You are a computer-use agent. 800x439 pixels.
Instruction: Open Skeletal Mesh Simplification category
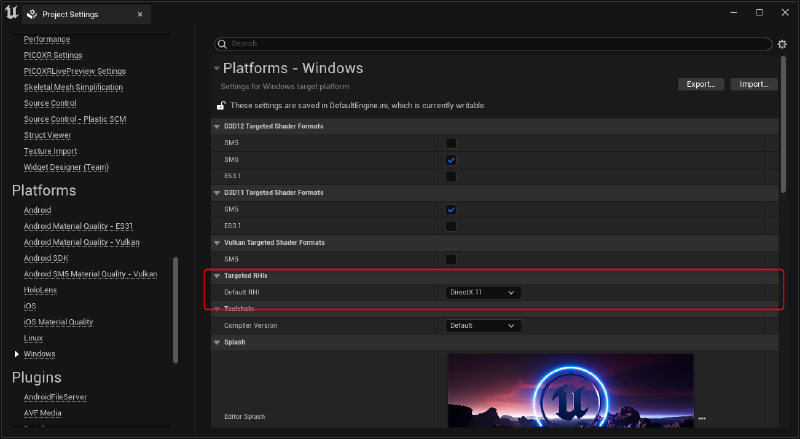(x=73, y=87)
